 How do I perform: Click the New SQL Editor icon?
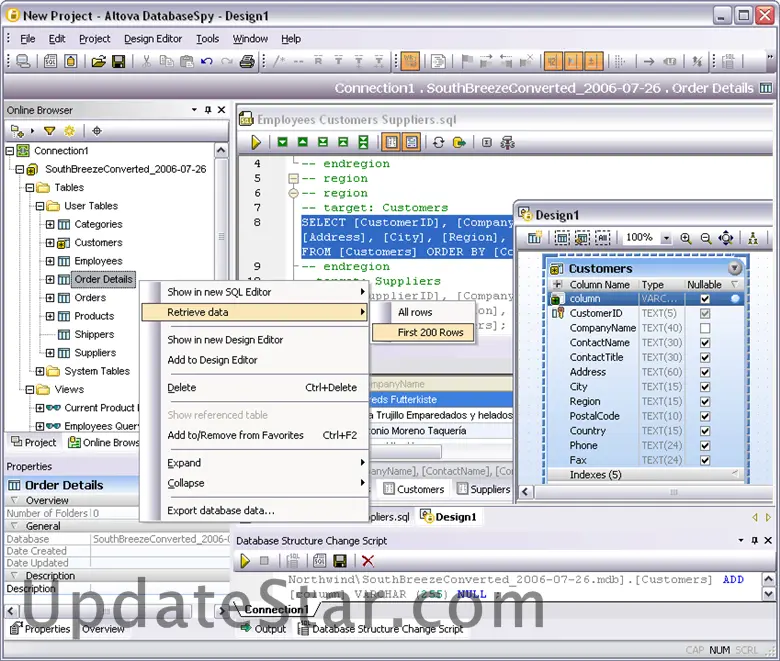[x=50, y=61]
